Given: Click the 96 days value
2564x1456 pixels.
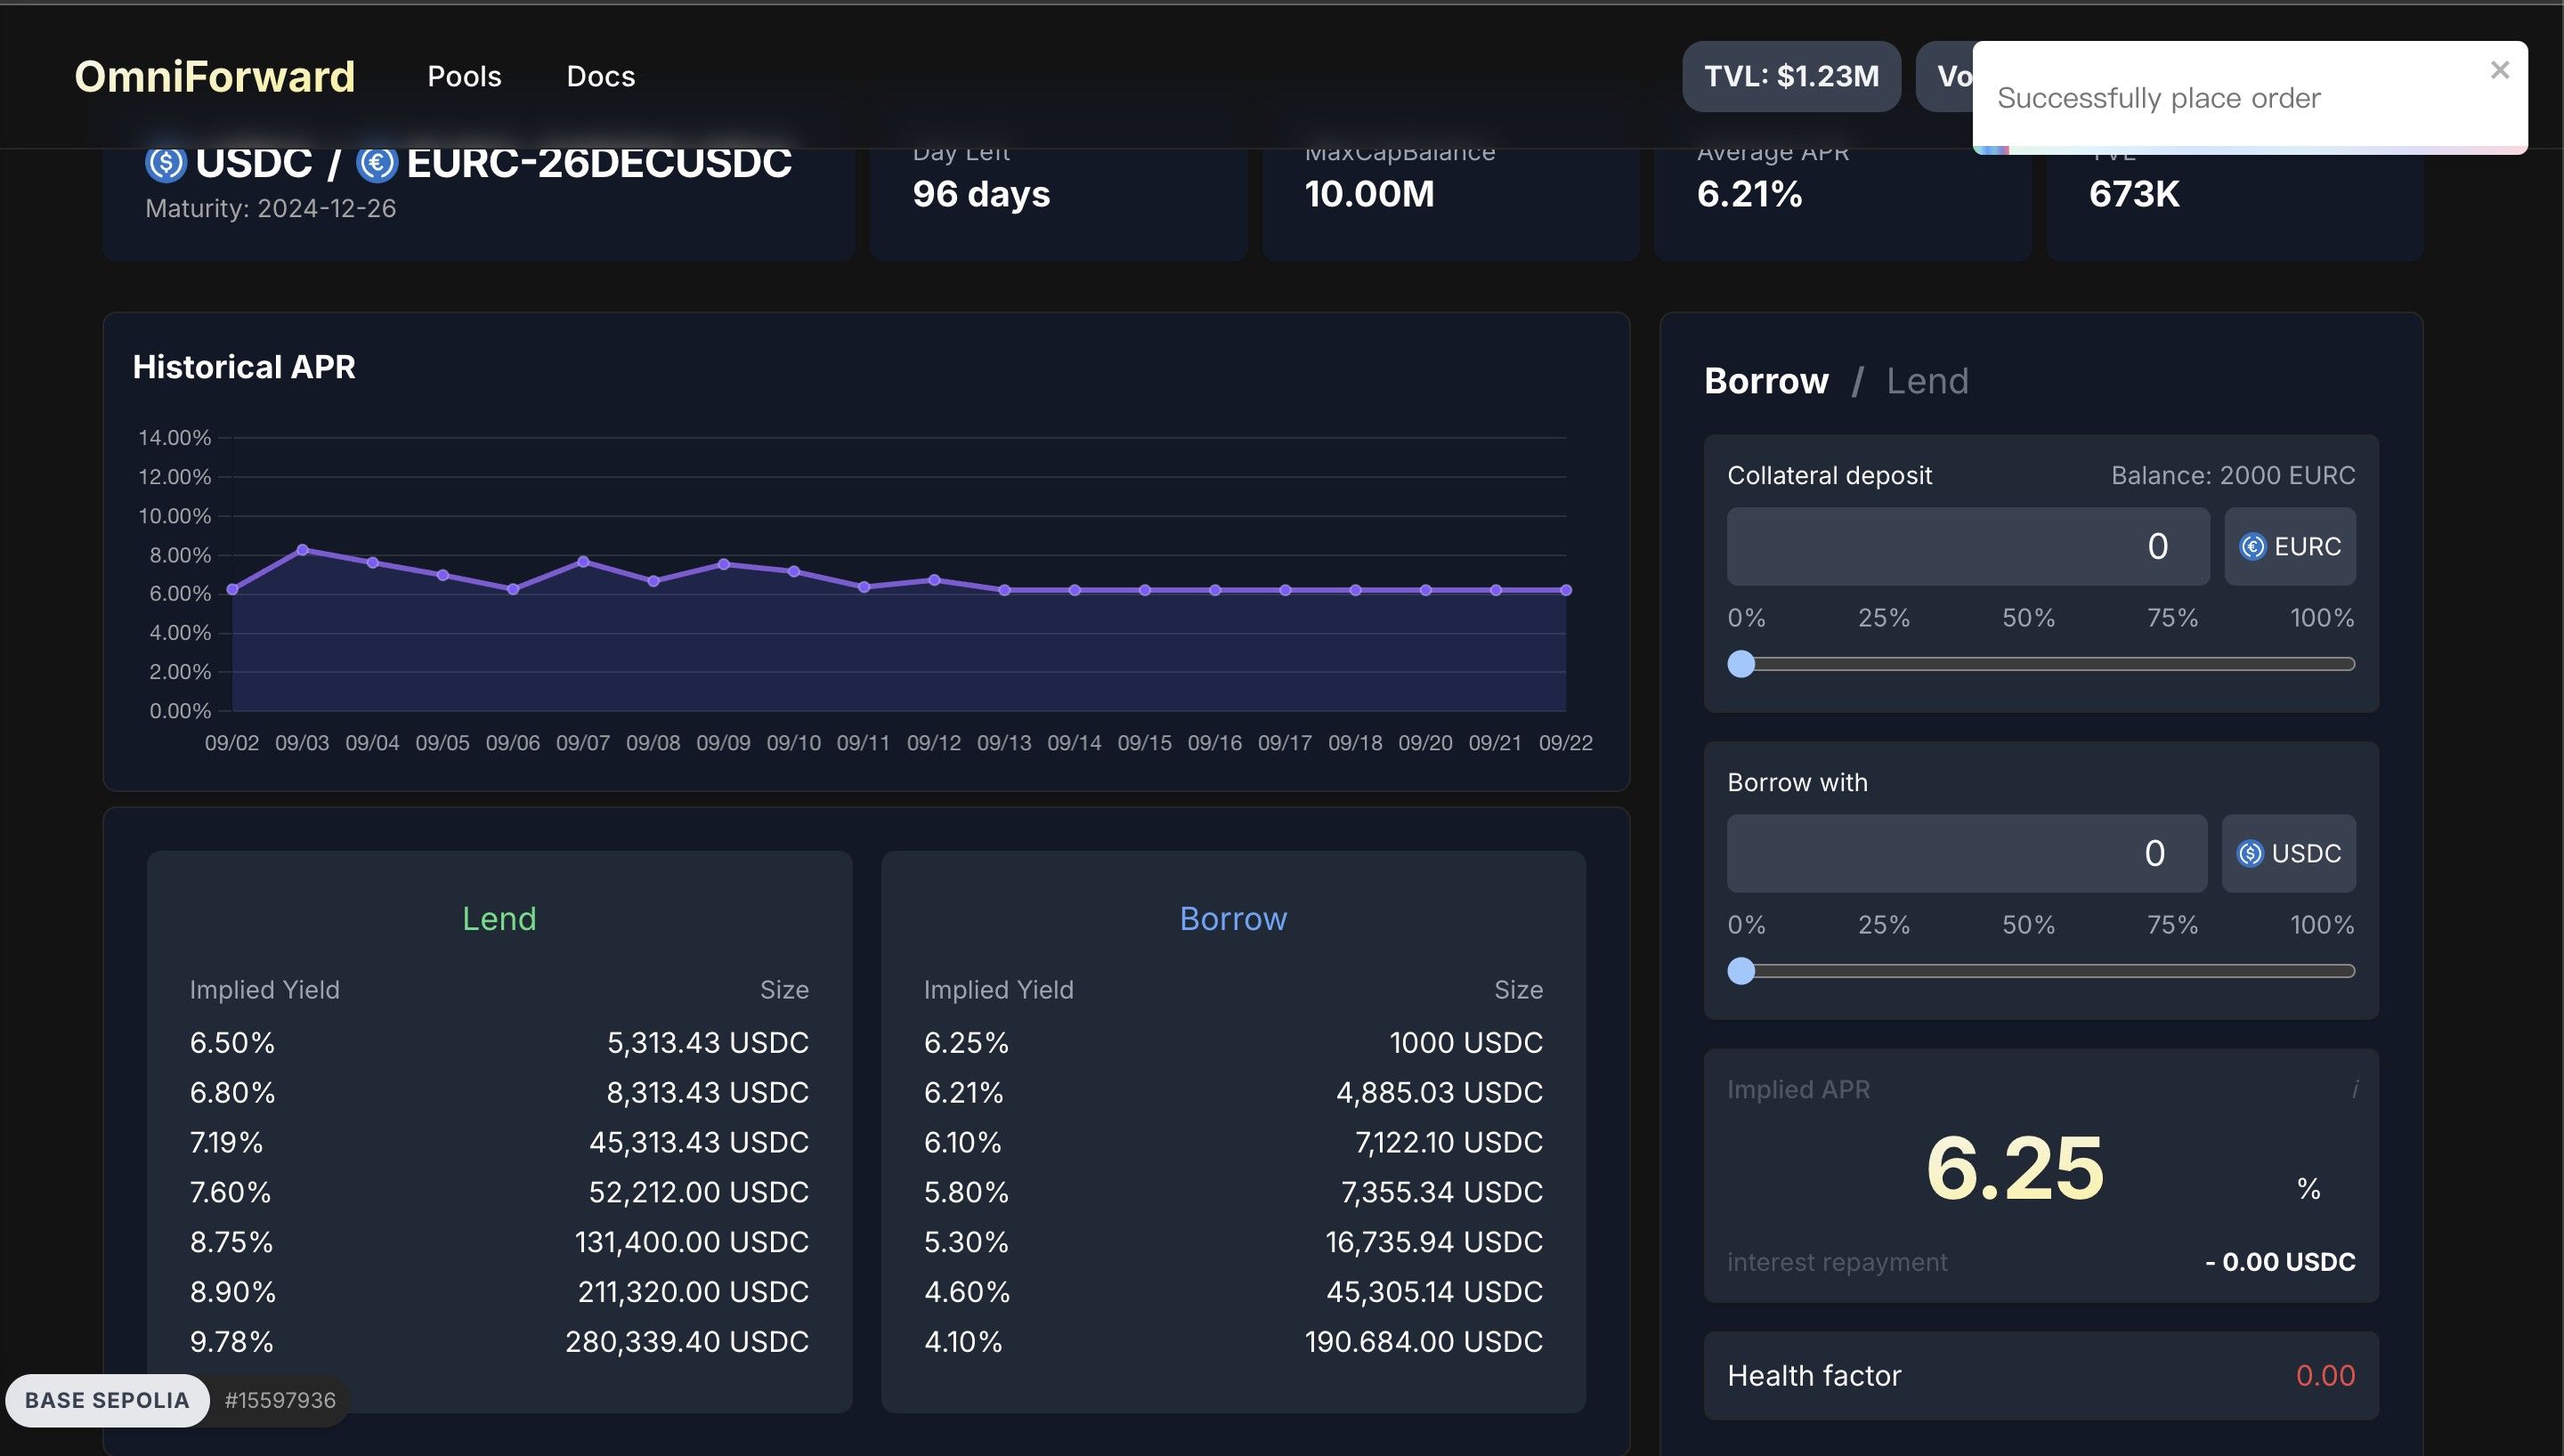Looking at the screenshot, I should coord(981,194).
